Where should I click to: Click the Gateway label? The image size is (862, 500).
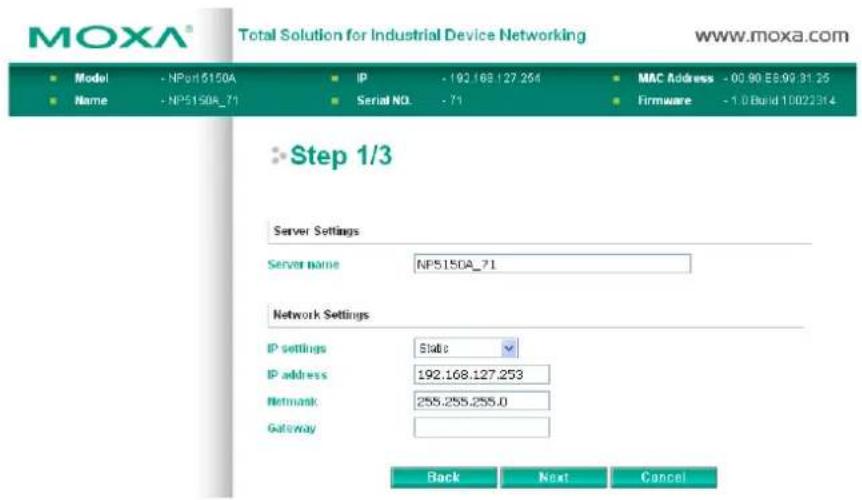click(x=291, y=428)
